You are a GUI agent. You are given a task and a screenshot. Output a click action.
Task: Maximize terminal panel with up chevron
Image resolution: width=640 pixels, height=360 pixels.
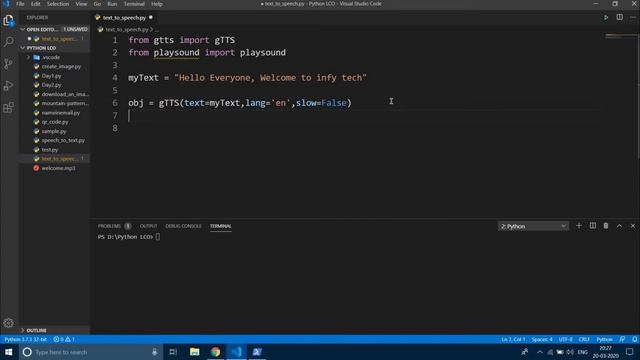[619, 226]
